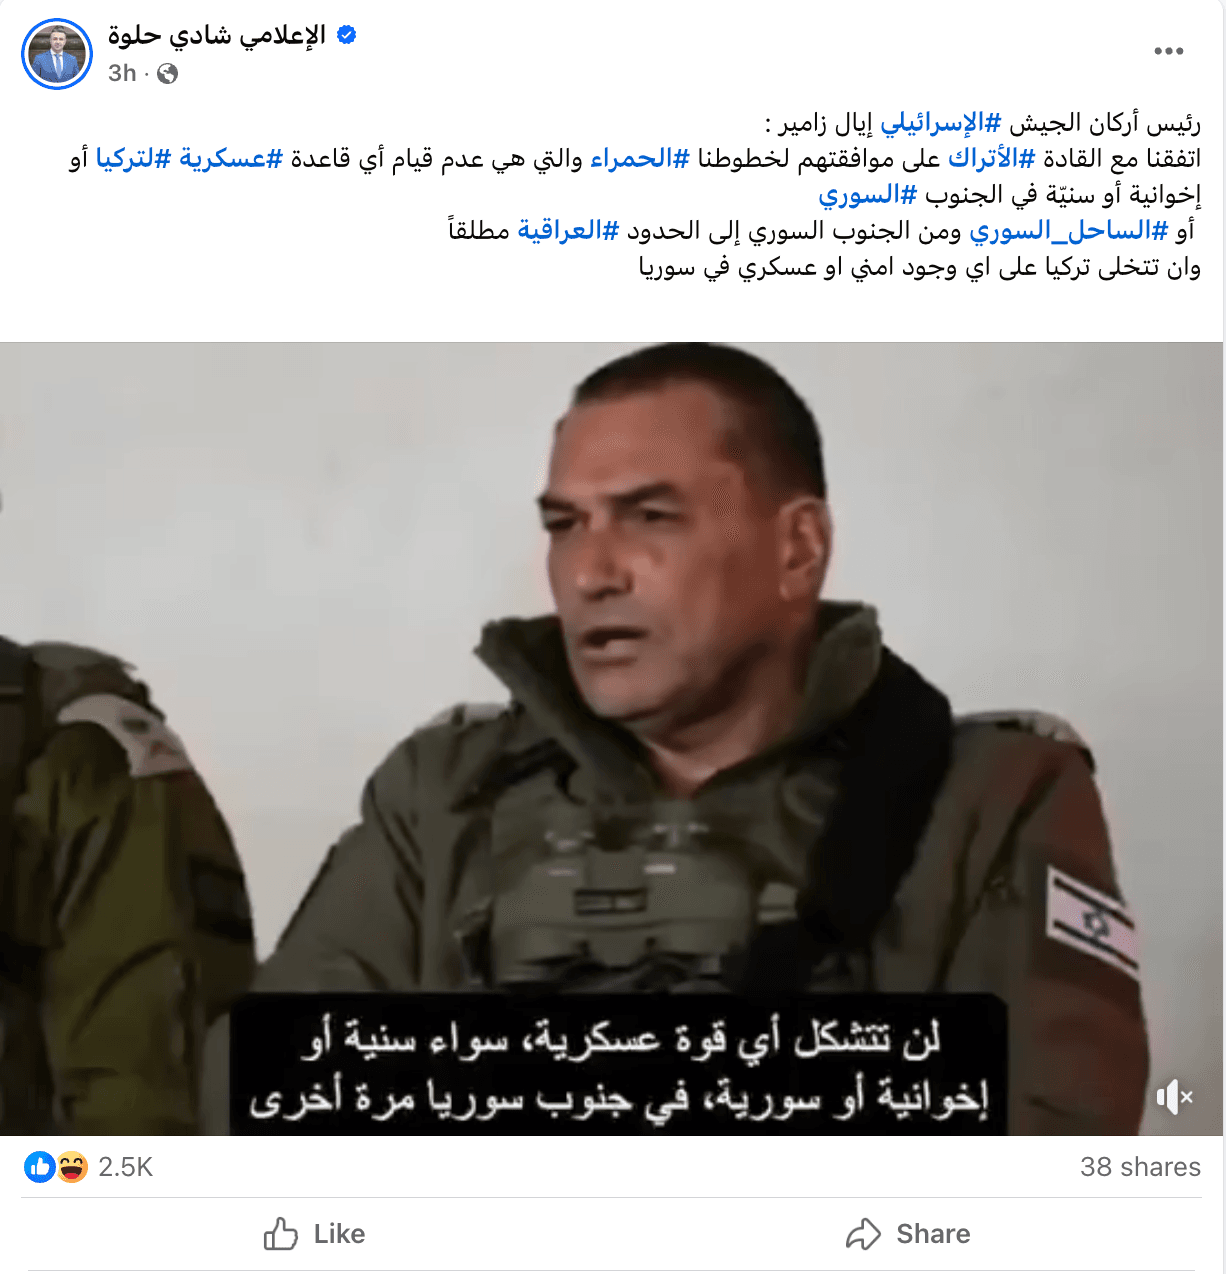View the 38 shares list
Viewport: 1226px width, 1274px height.
[1140, 1167]
